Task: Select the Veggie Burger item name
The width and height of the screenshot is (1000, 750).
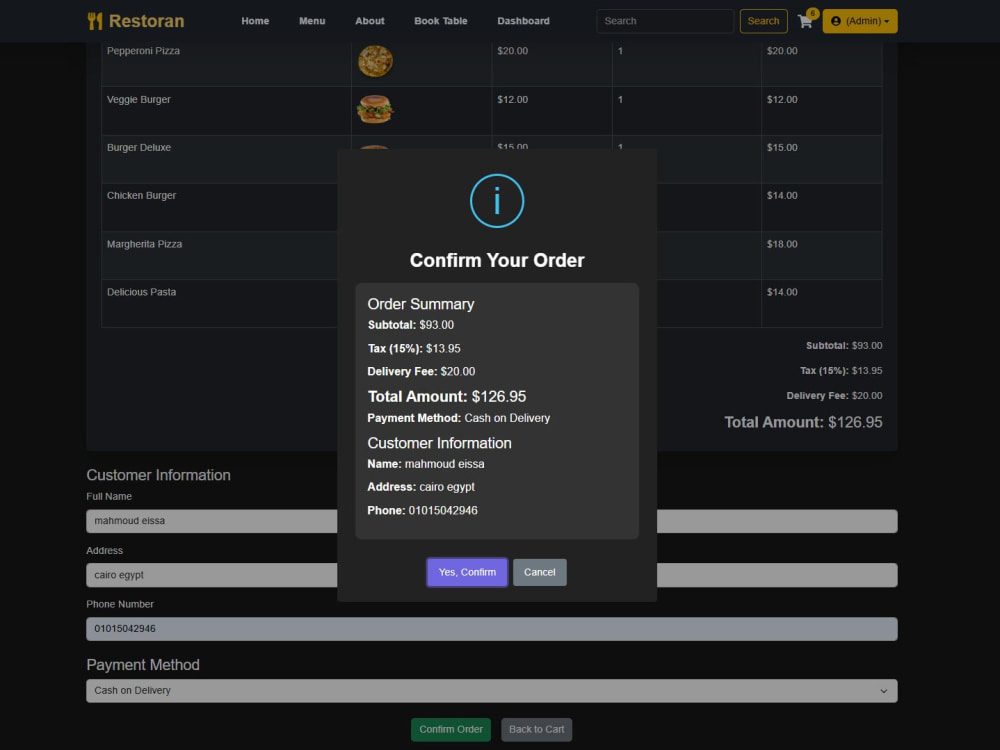Action: [138, 99]
